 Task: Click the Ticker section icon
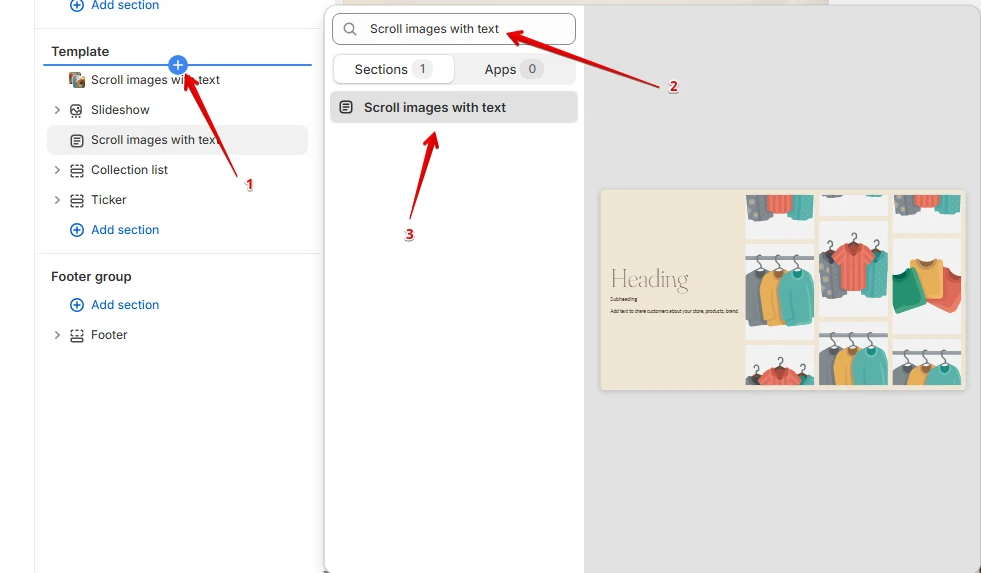coord(76,200)
